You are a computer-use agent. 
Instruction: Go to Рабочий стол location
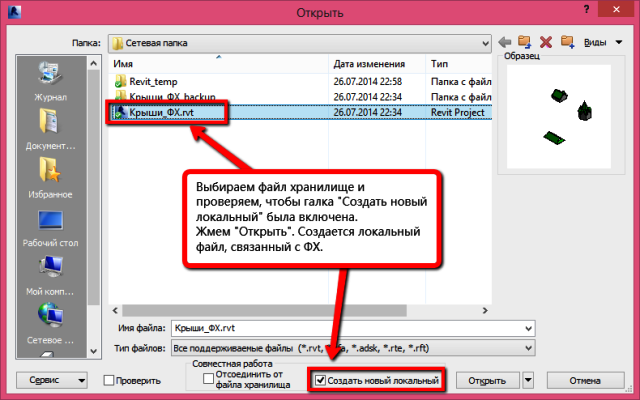(50, 228)
